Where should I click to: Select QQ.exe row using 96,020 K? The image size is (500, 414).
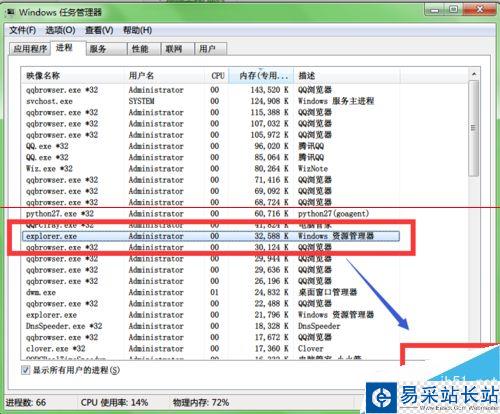point(211,146)
